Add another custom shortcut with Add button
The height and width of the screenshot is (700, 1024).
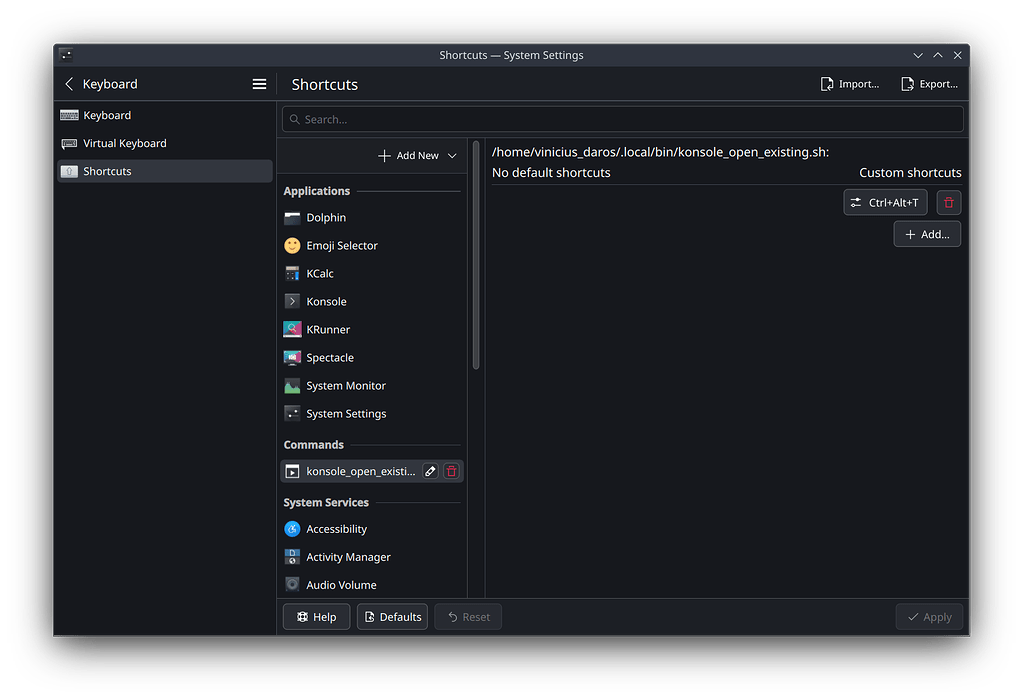point(927,234)
